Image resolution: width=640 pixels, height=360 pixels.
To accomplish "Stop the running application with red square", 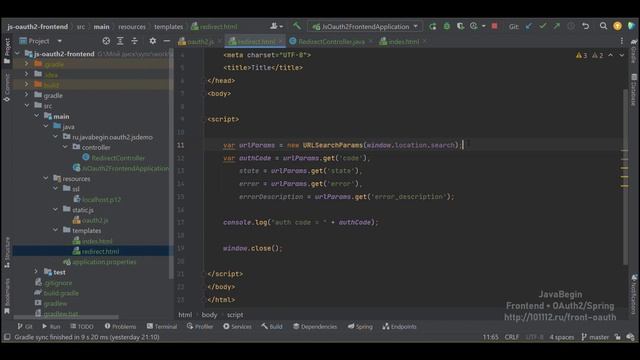I will pos(494,27).
